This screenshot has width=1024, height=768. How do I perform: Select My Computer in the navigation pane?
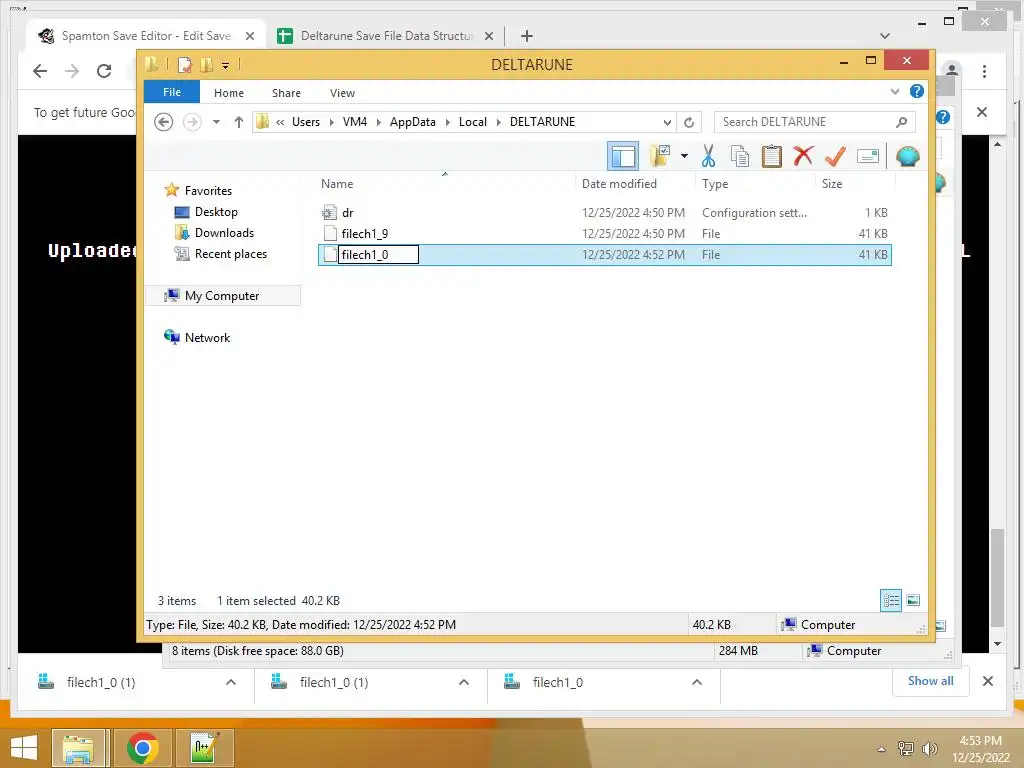(222, 296)
